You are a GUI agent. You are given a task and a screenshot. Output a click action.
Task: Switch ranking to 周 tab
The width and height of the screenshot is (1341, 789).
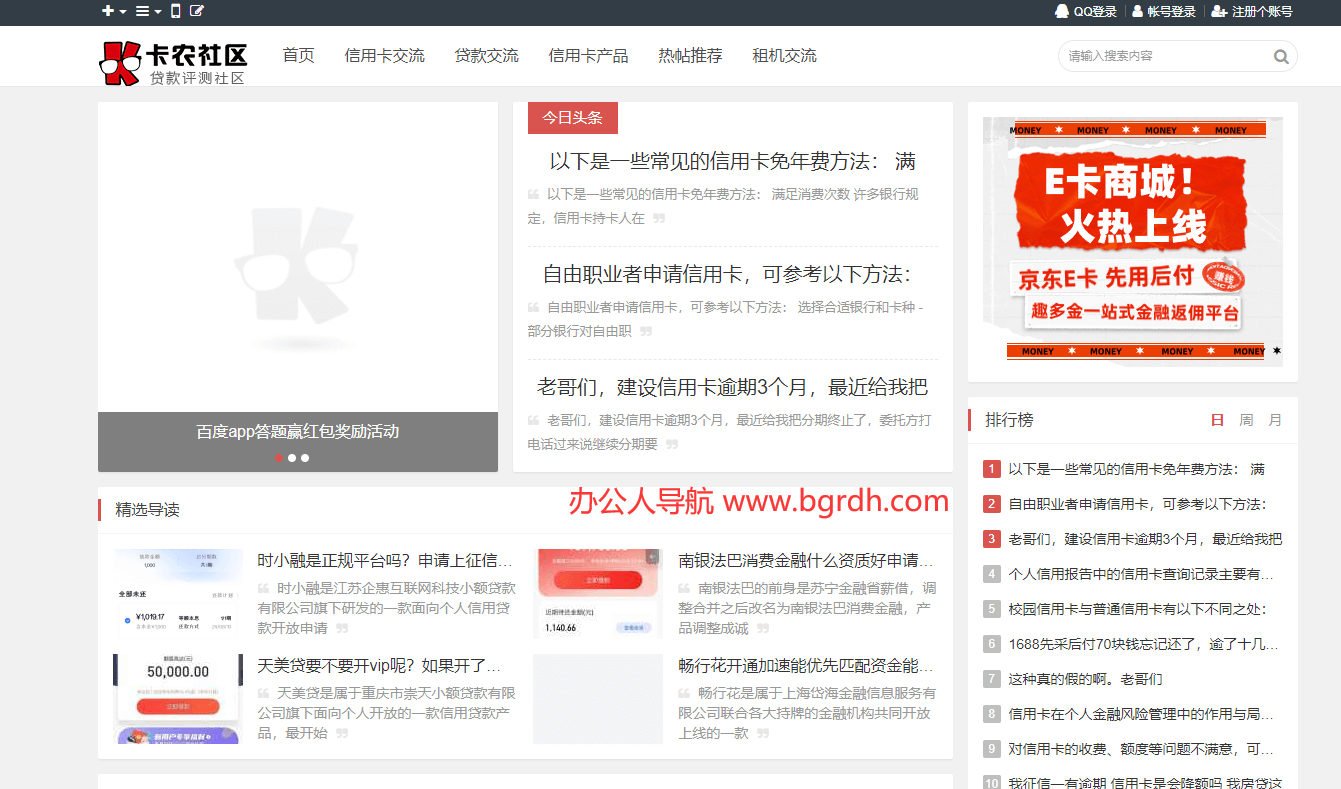[x=1246, y=420]
